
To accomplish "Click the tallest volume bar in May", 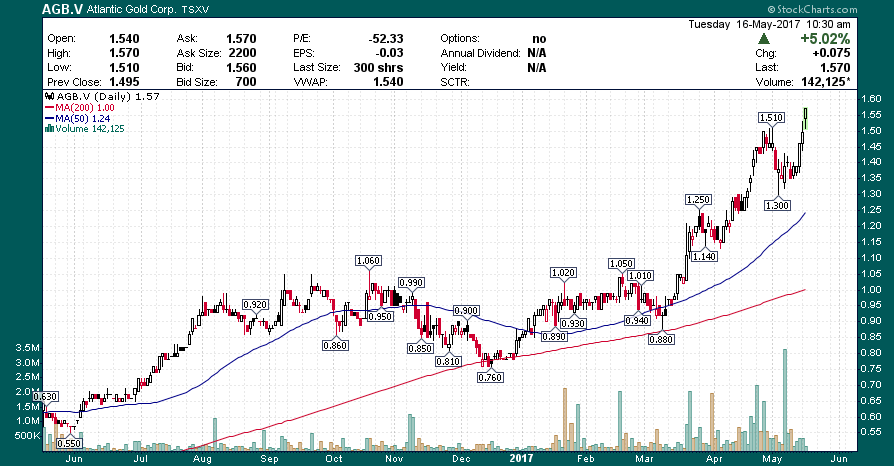I will (x=785, y=400).
